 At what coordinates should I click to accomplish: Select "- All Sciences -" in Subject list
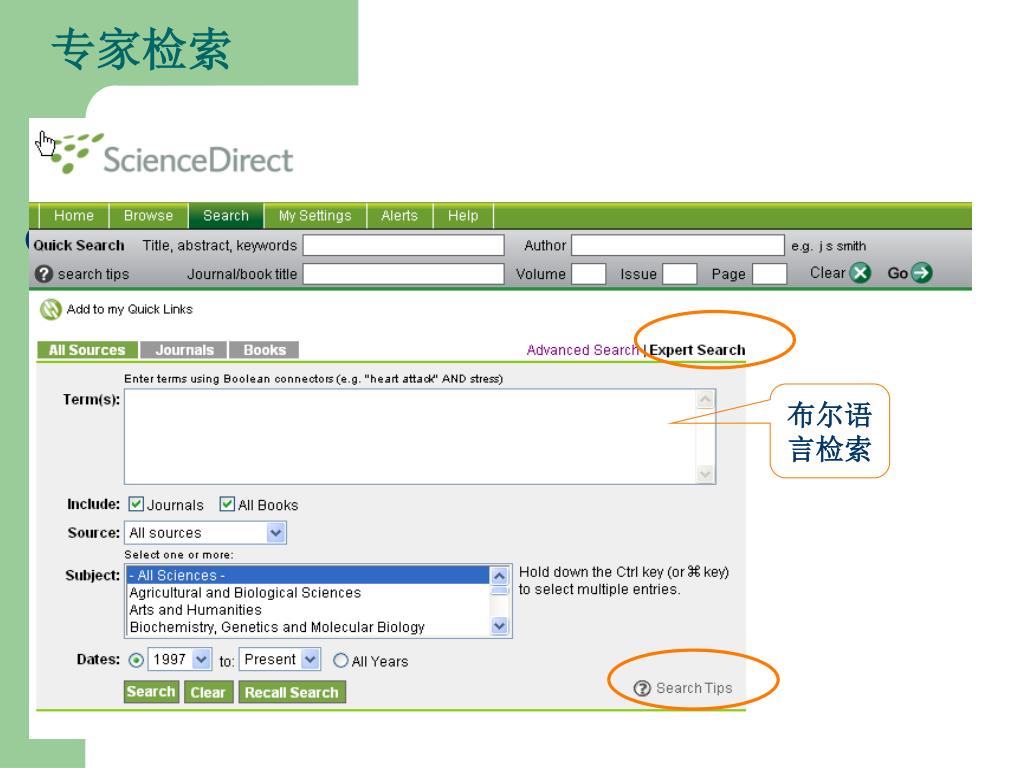pos(308,575)
